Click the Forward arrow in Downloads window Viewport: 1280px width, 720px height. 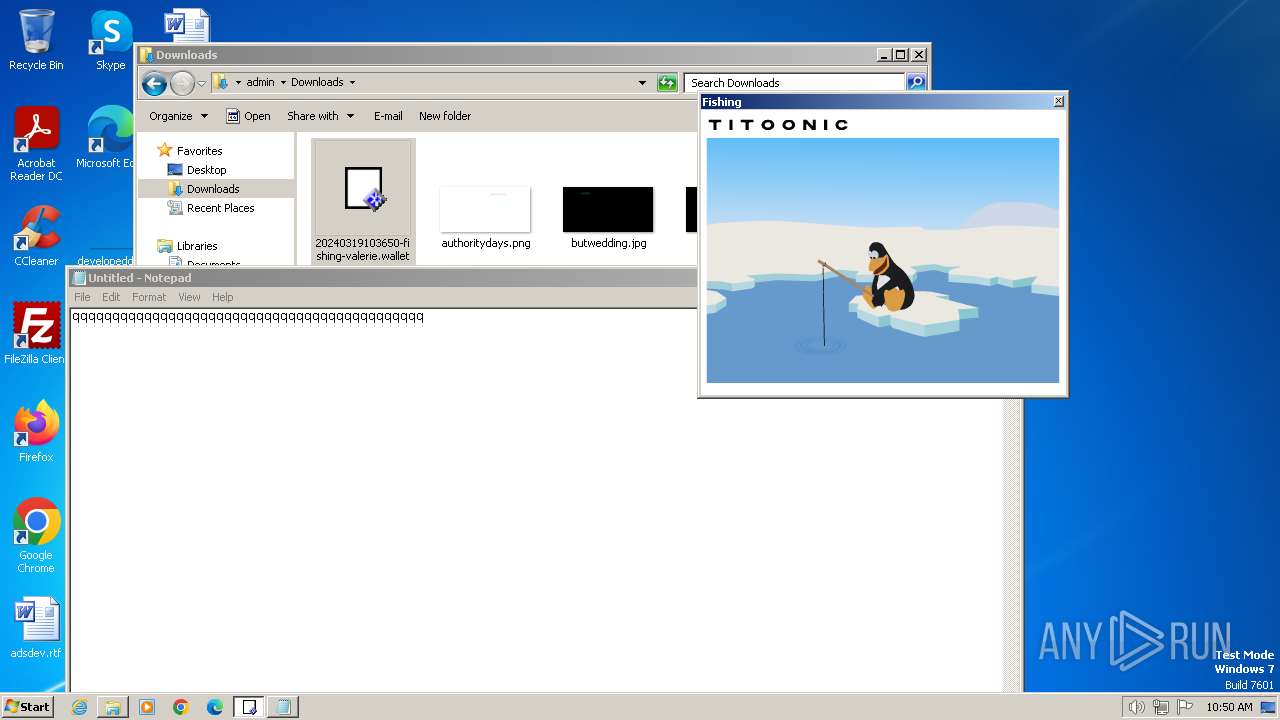coord(182,83)
